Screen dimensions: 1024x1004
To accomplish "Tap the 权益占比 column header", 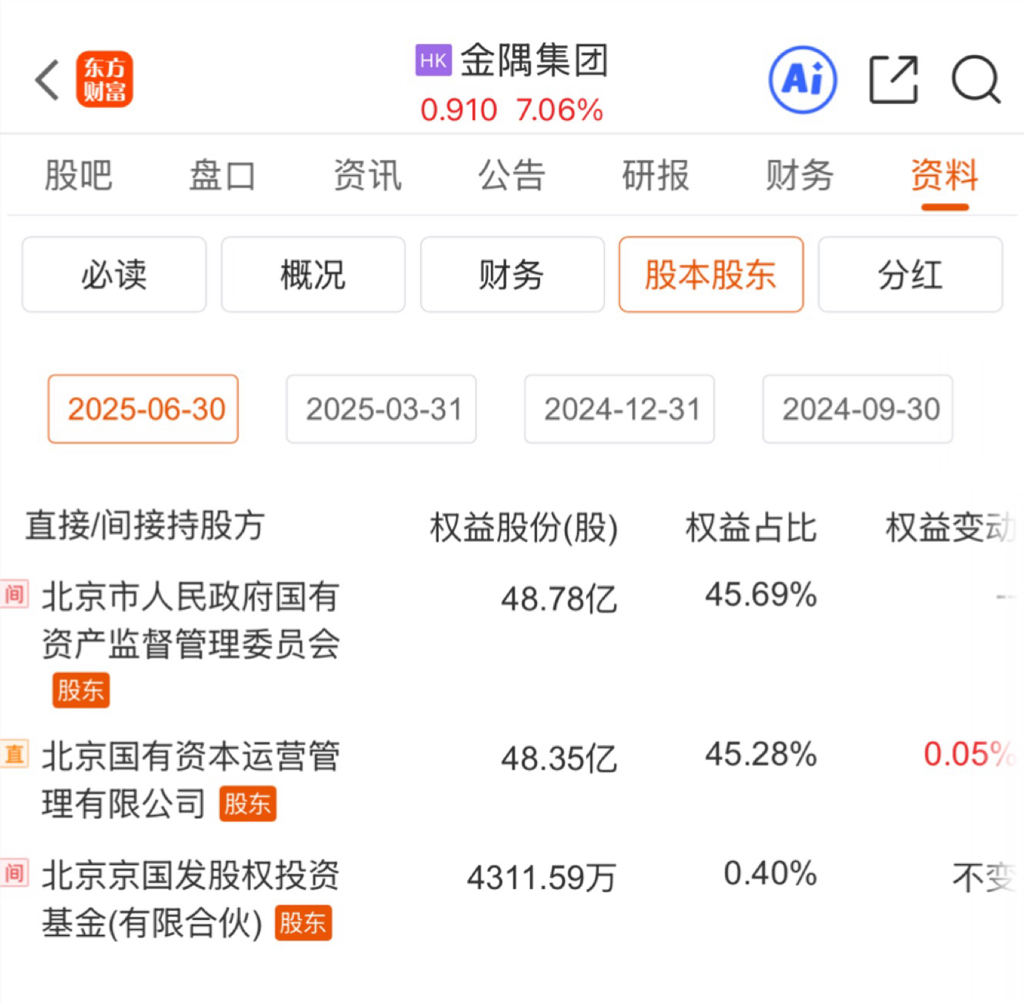I will [x=751, y=528].
